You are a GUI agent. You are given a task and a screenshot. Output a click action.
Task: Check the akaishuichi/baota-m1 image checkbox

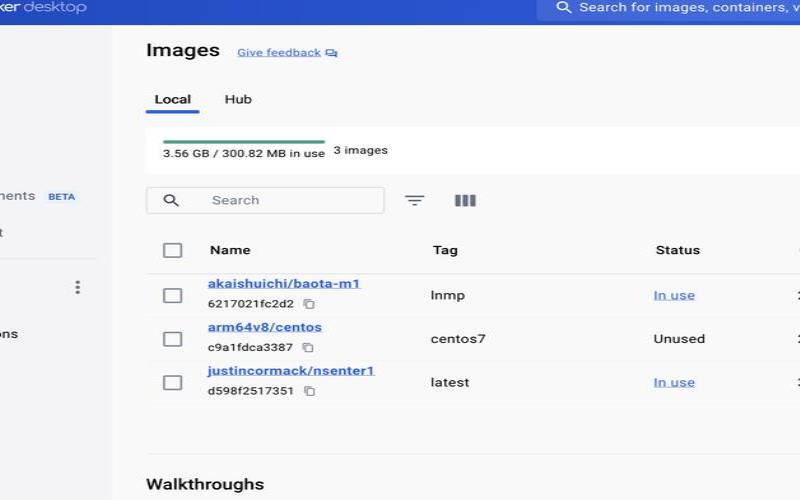[172, 295]
